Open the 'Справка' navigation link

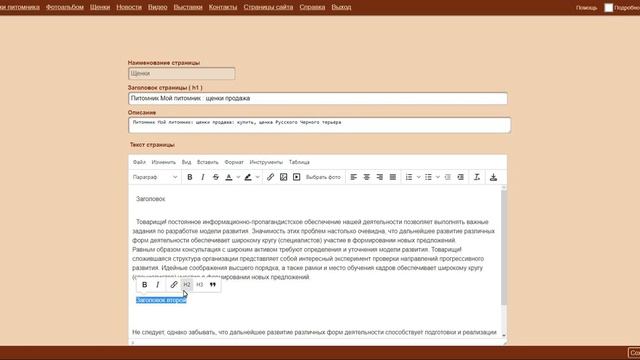(x=312, y=7)
